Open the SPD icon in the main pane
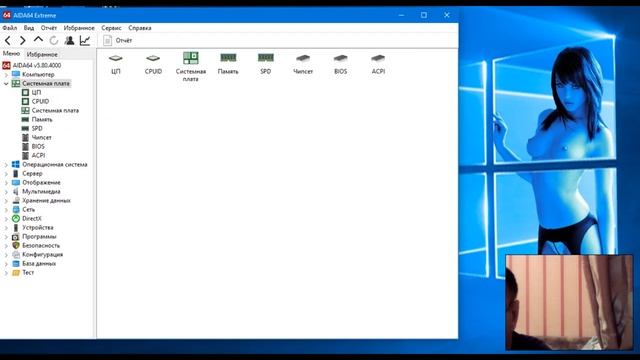640x360 pixels. coord(266,64)
